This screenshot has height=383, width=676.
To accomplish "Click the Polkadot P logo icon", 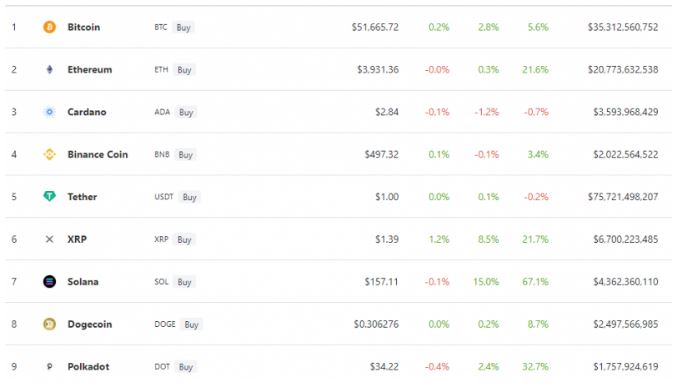I will tap(50, 367).
